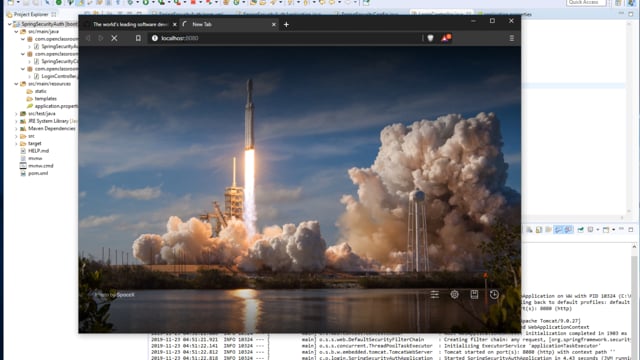640x360 pixels.
Task: Expand the target folder node
Action: [x=16, y=143]
